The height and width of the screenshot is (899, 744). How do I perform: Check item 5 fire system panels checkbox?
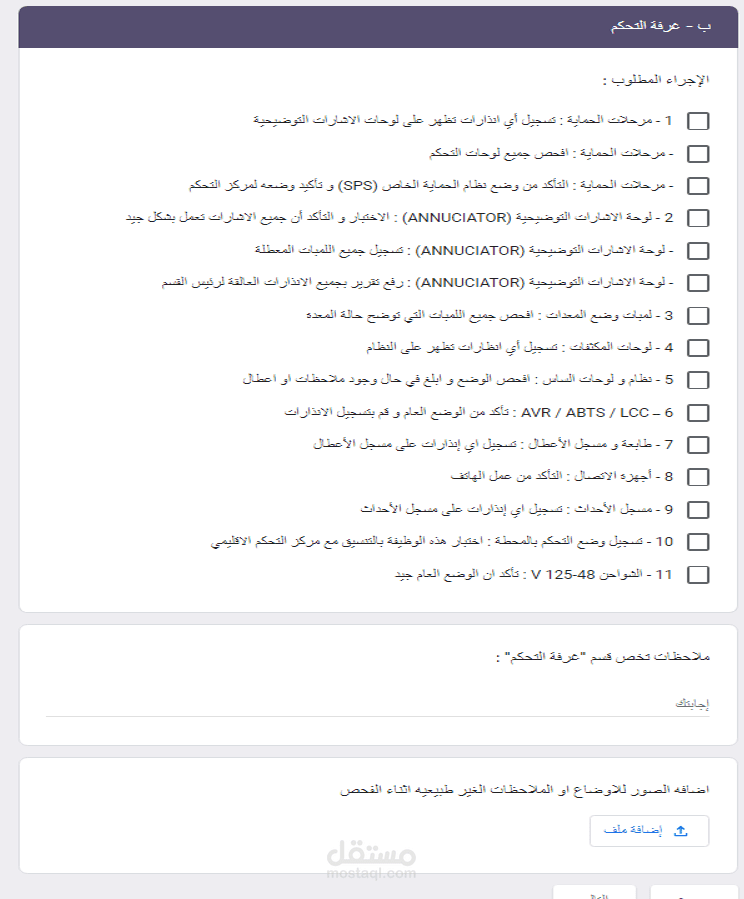coord(699,380)
